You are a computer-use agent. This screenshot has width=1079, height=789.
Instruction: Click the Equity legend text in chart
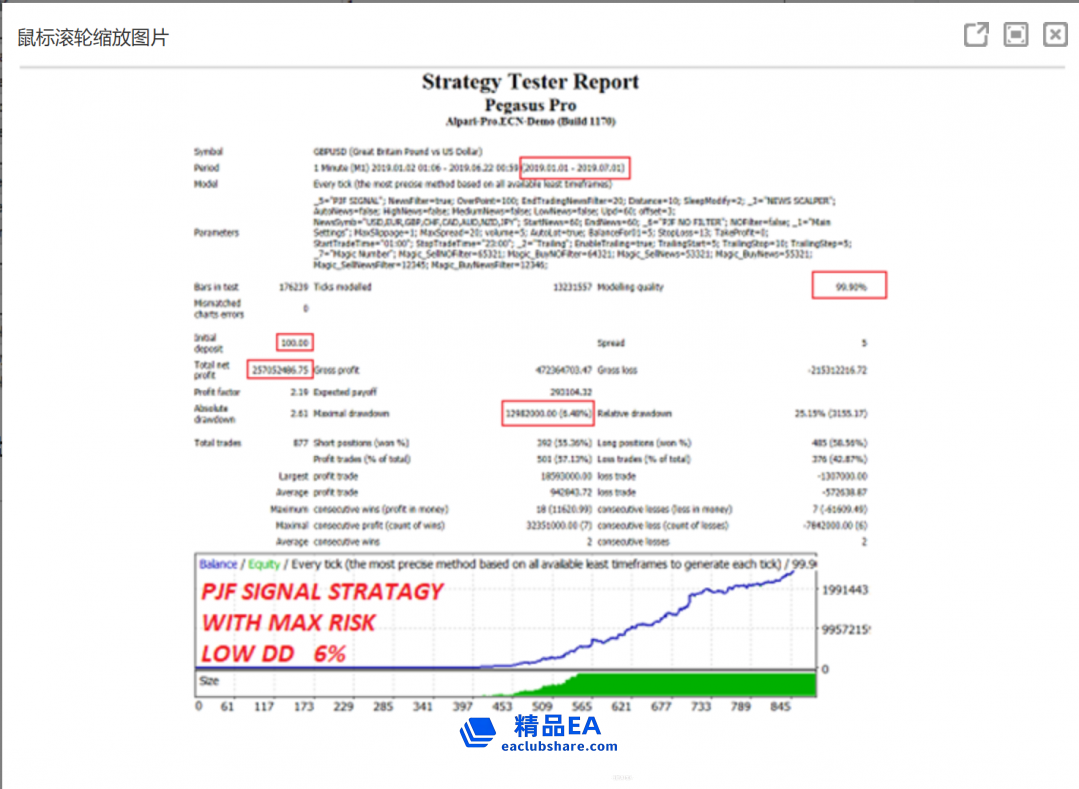264,564
